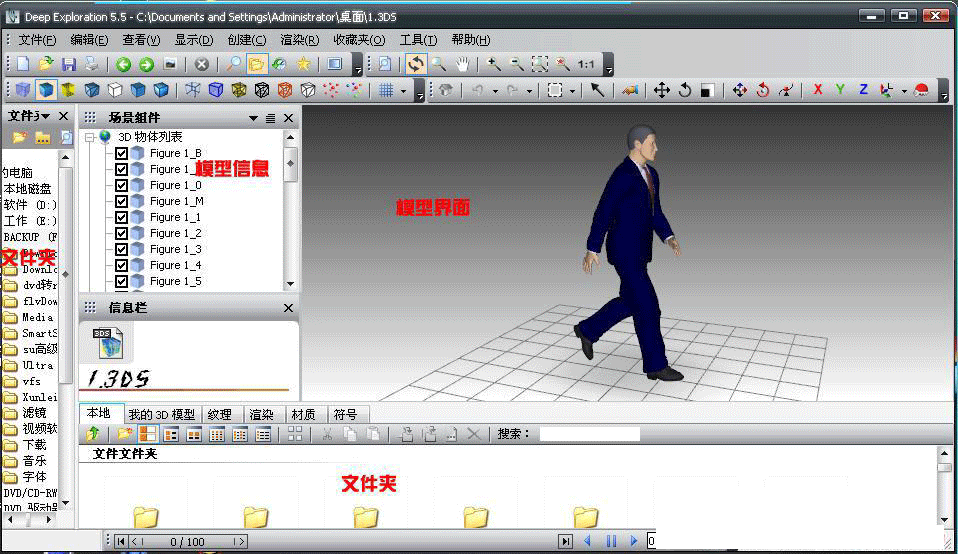Screen dimensions: 958x554
Task: Switch to the 我的 3D 模型 tab
Action: 162,415
